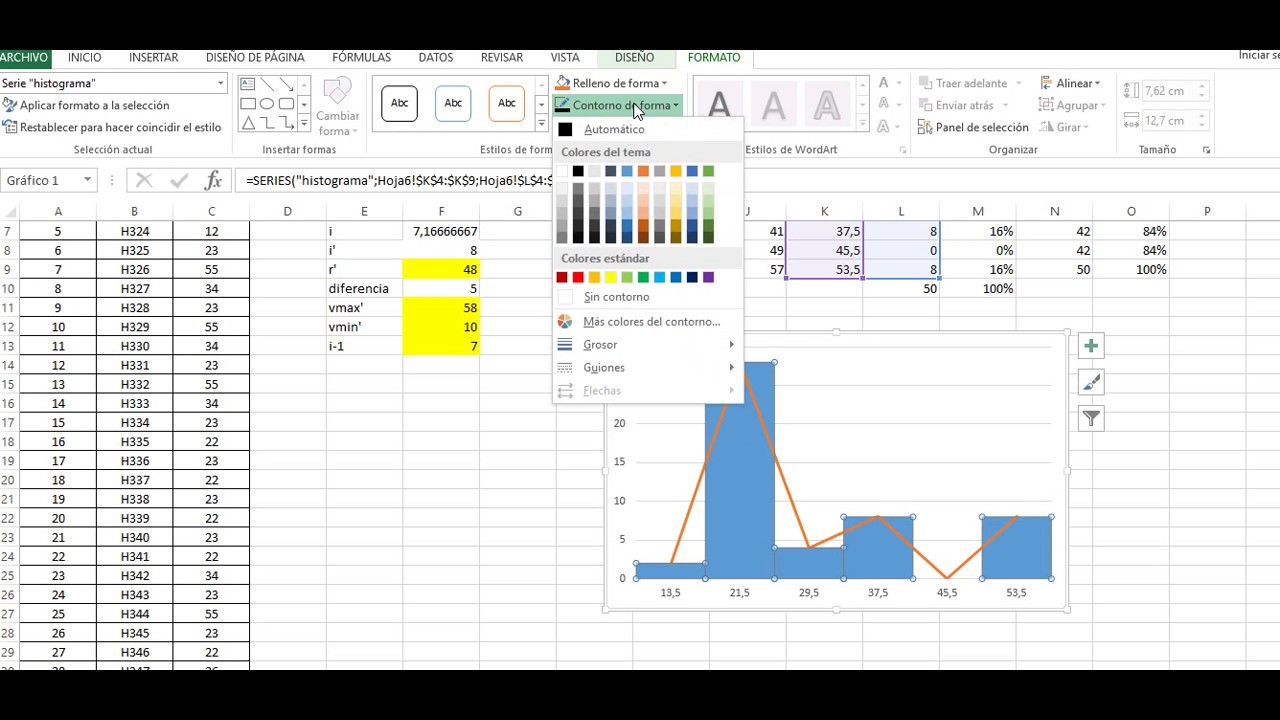1280x720 pixels.
Task: Pick green theme color swatch
Action: tap(708, 171)
